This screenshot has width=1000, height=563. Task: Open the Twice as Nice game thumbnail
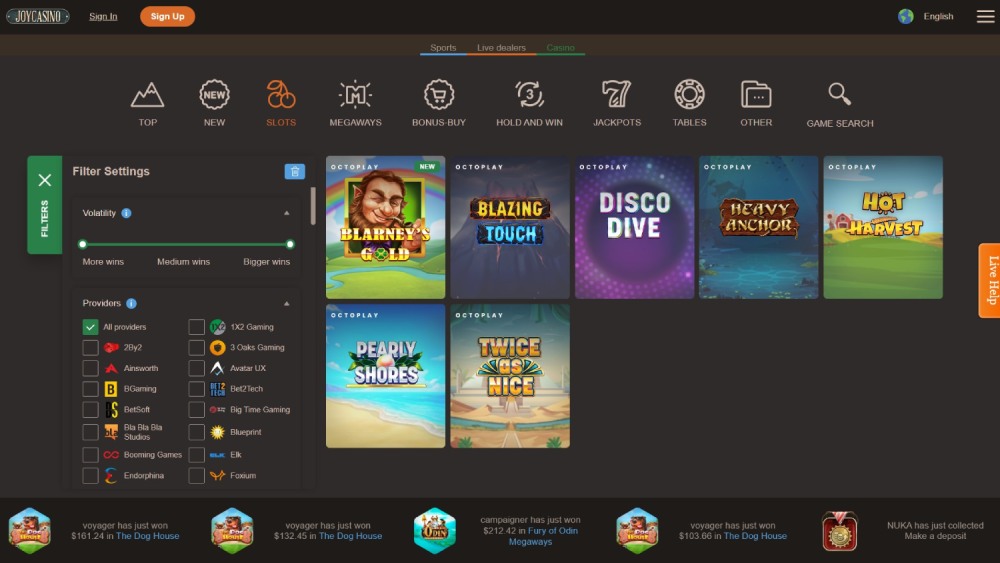coord(510,376)
